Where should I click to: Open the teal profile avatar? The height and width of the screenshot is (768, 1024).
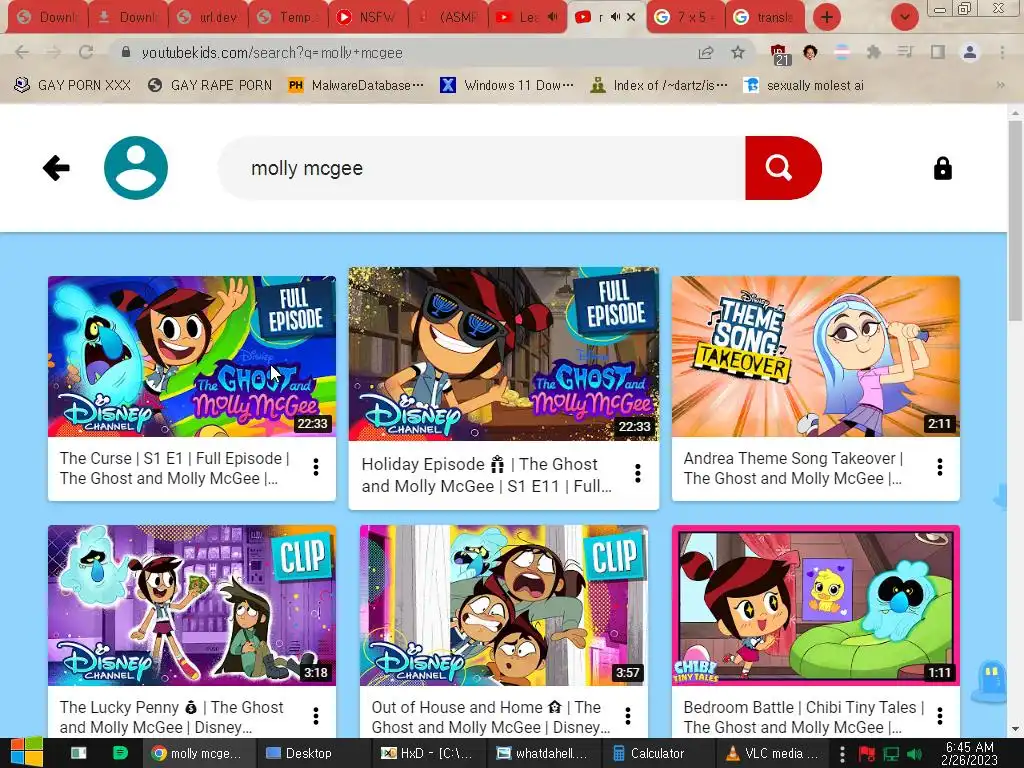point(136,168)
